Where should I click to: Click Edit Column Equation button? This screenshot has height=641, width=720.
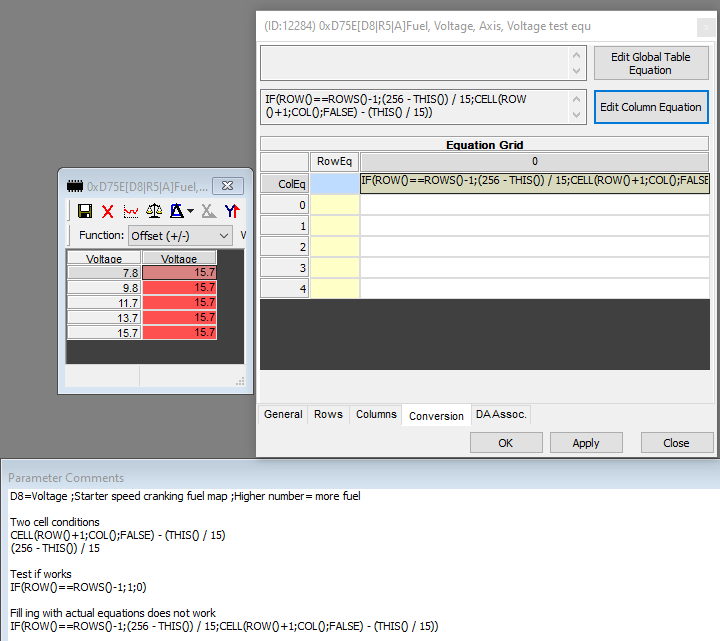tap(650, 107)
